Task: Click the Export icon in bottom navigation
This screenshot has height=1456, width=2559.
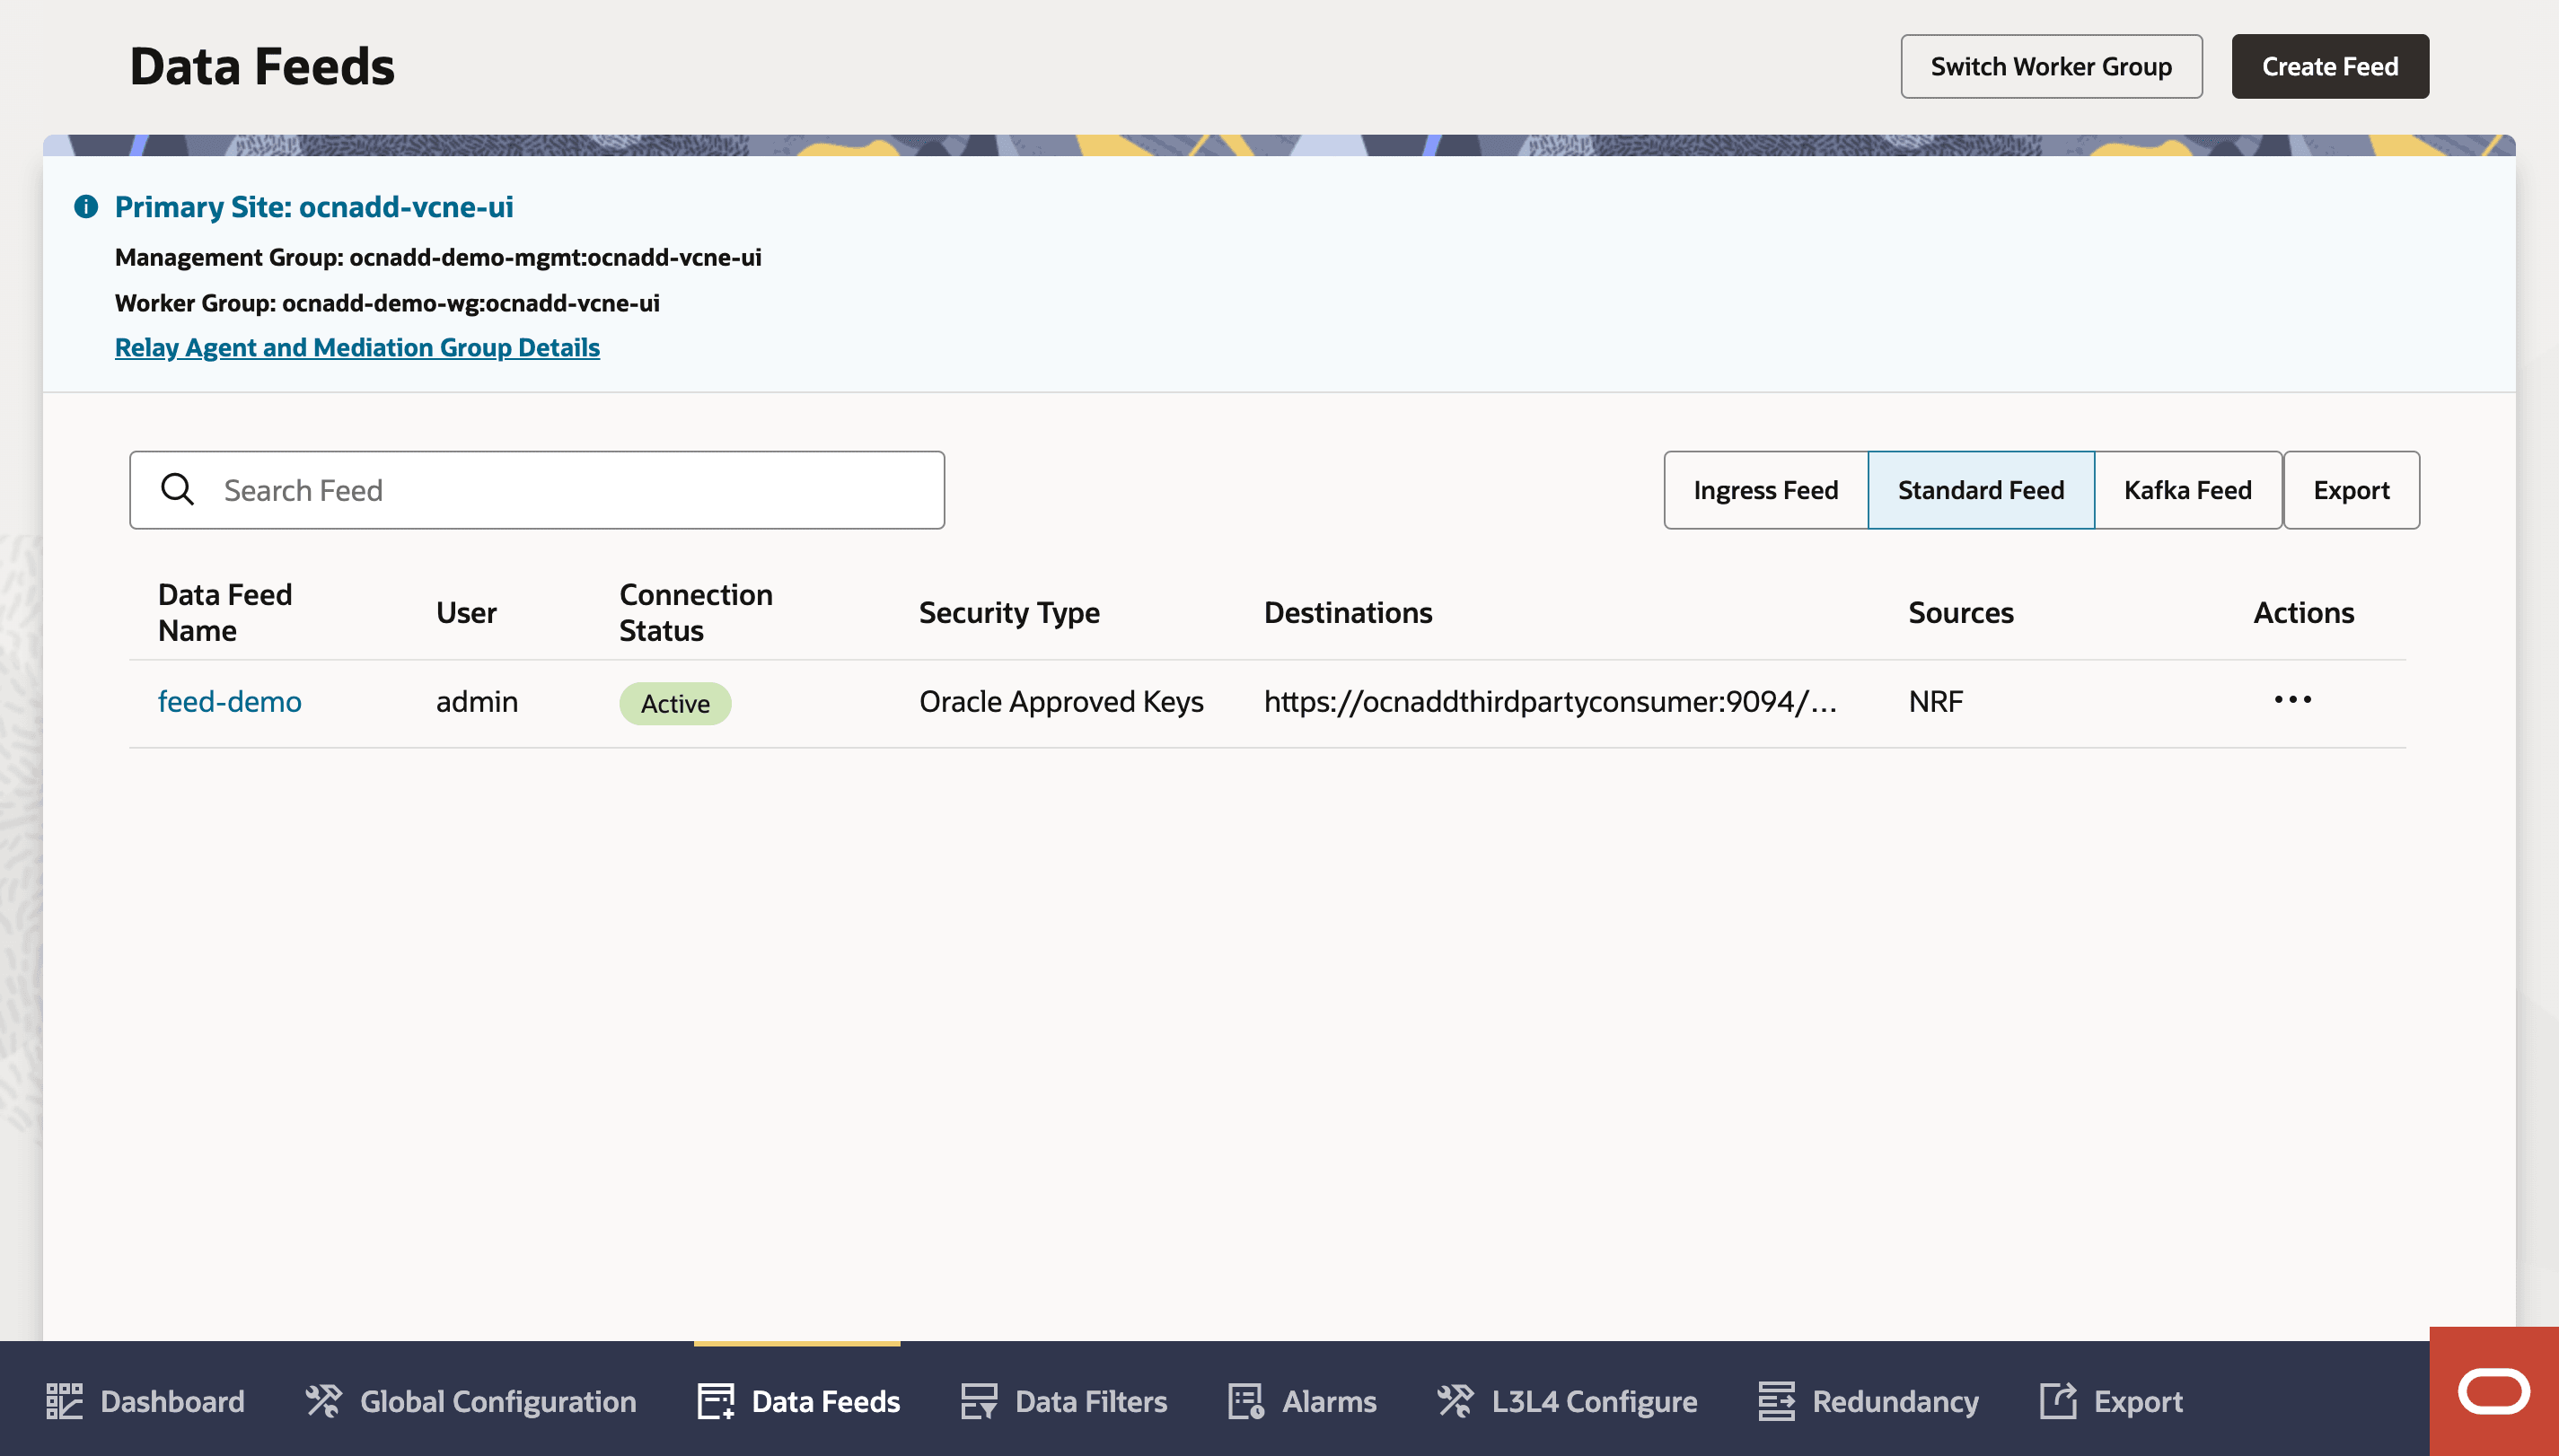Action: tap(2059, 1401)
